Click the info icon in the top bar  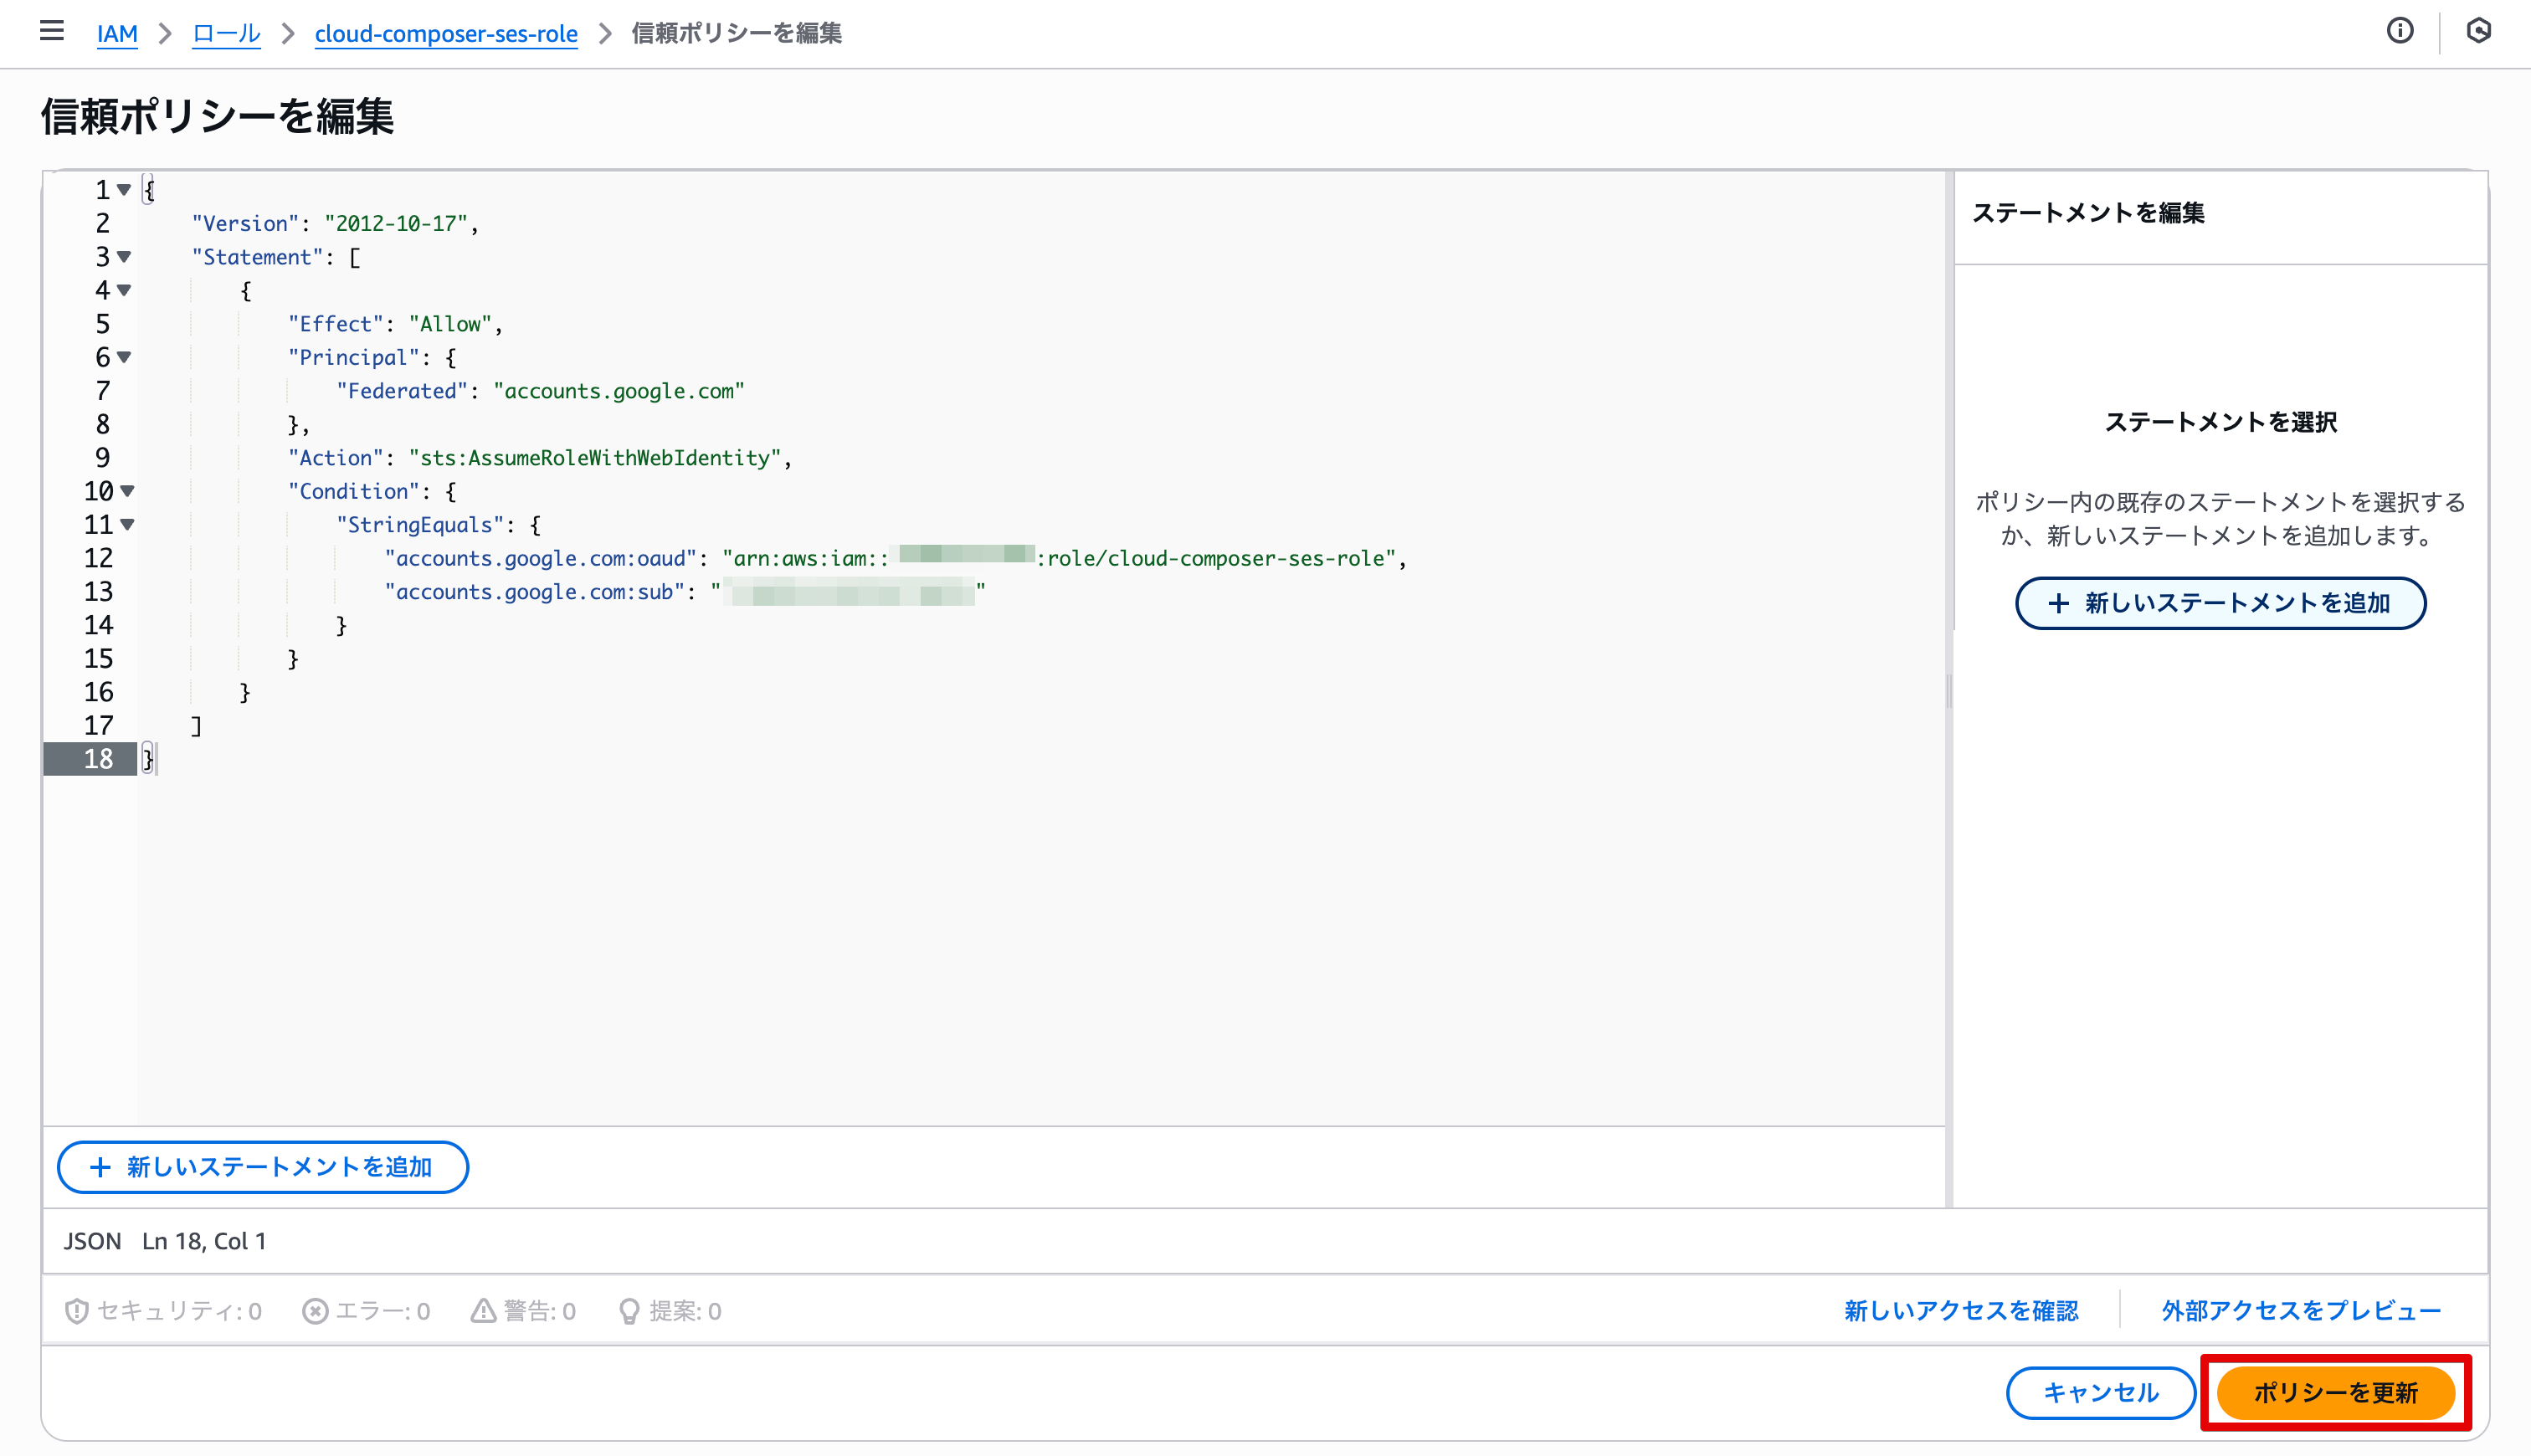pos(2400,31)
